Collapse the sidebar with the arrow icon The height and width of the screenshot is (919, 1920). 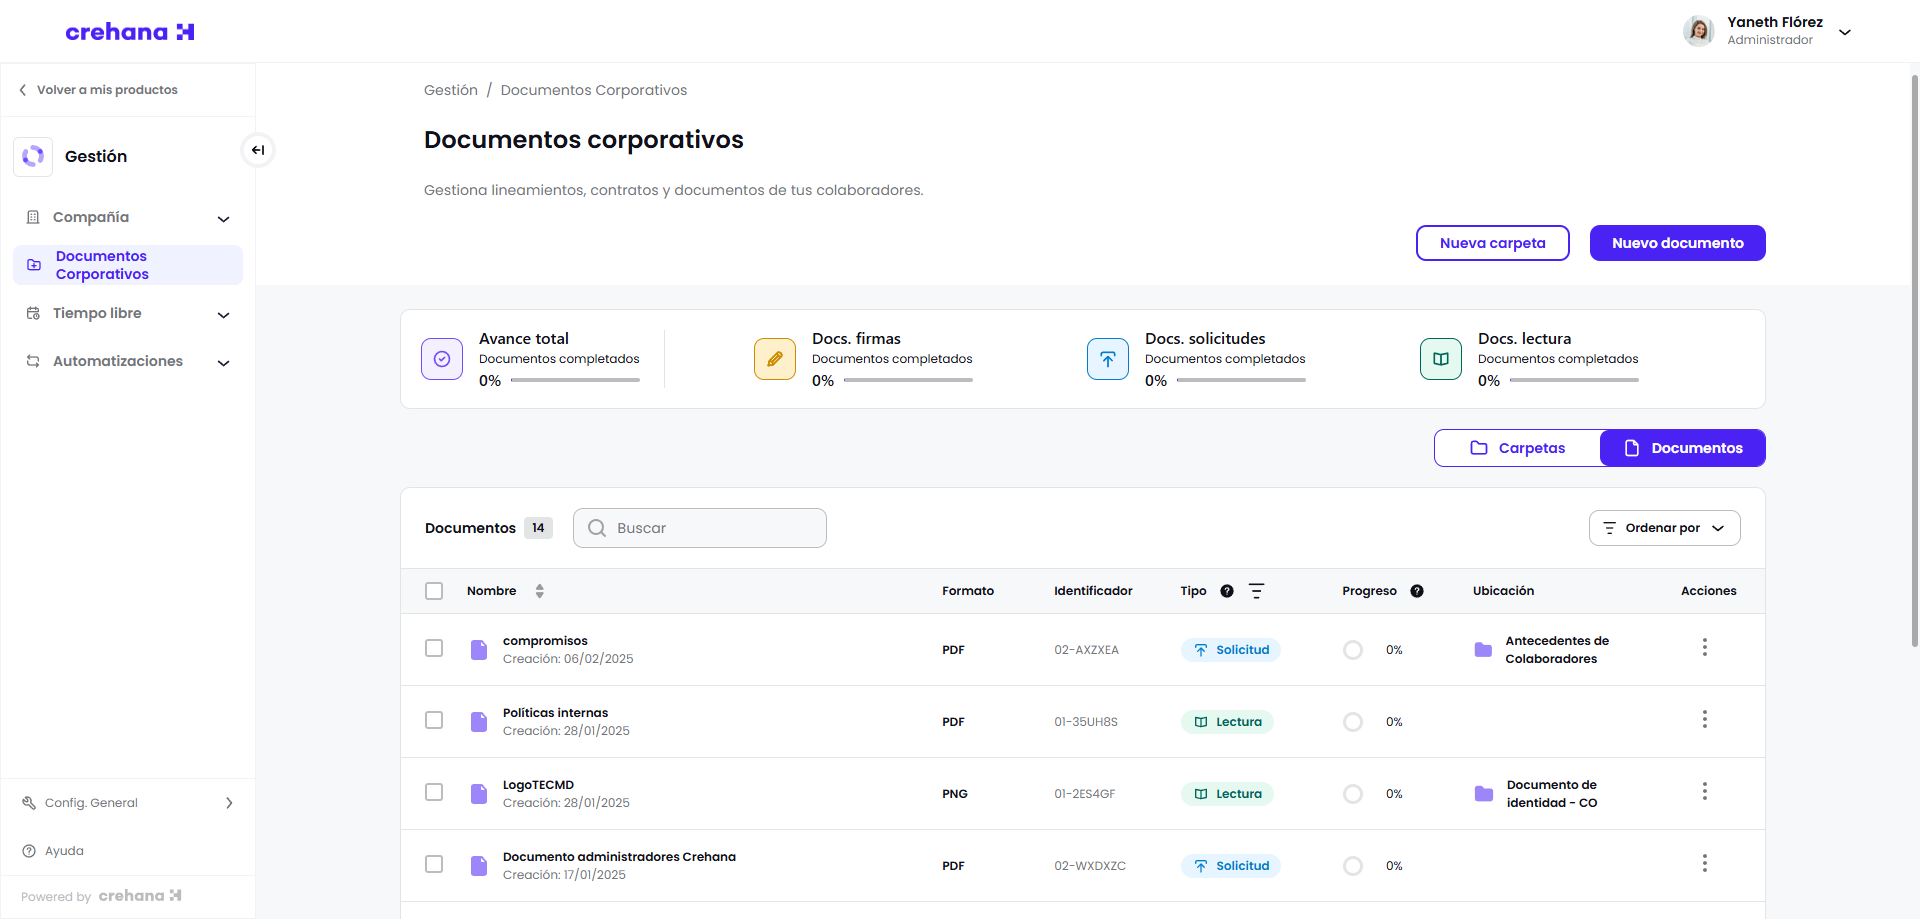(x=258, y=150)
